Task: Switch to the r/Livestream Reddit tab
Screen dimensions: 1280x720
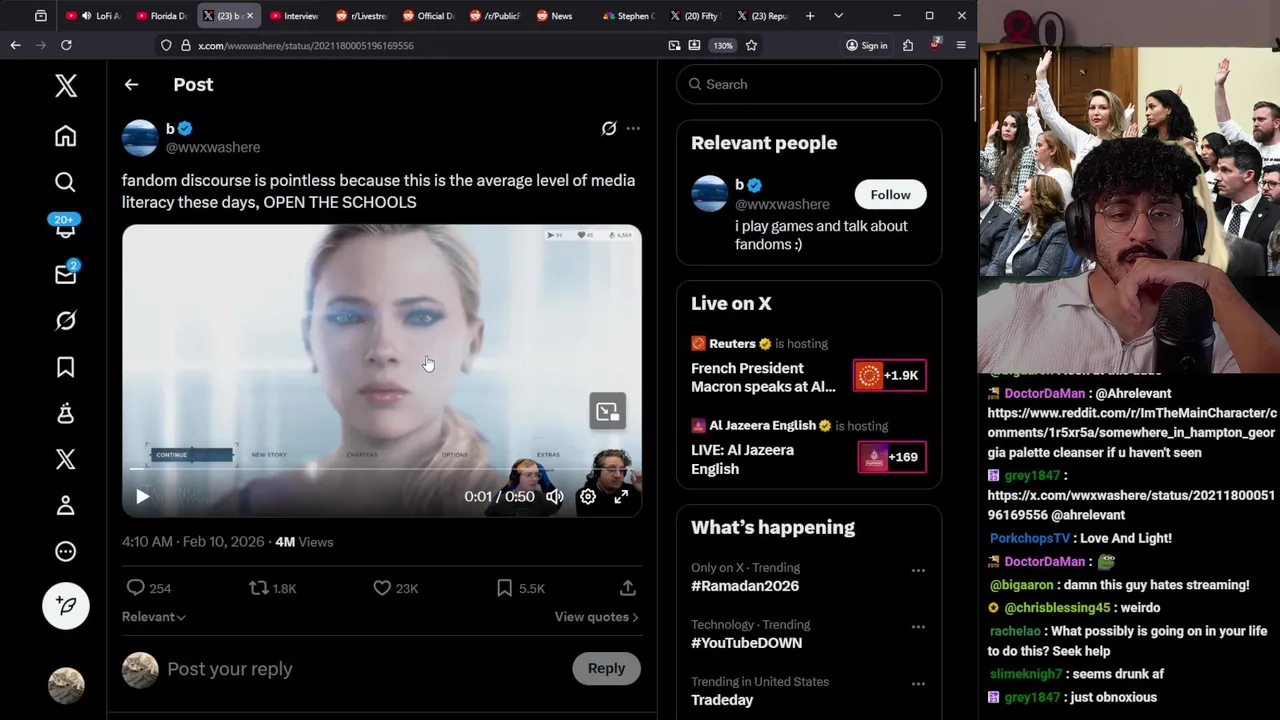Action: click(362, 16)
